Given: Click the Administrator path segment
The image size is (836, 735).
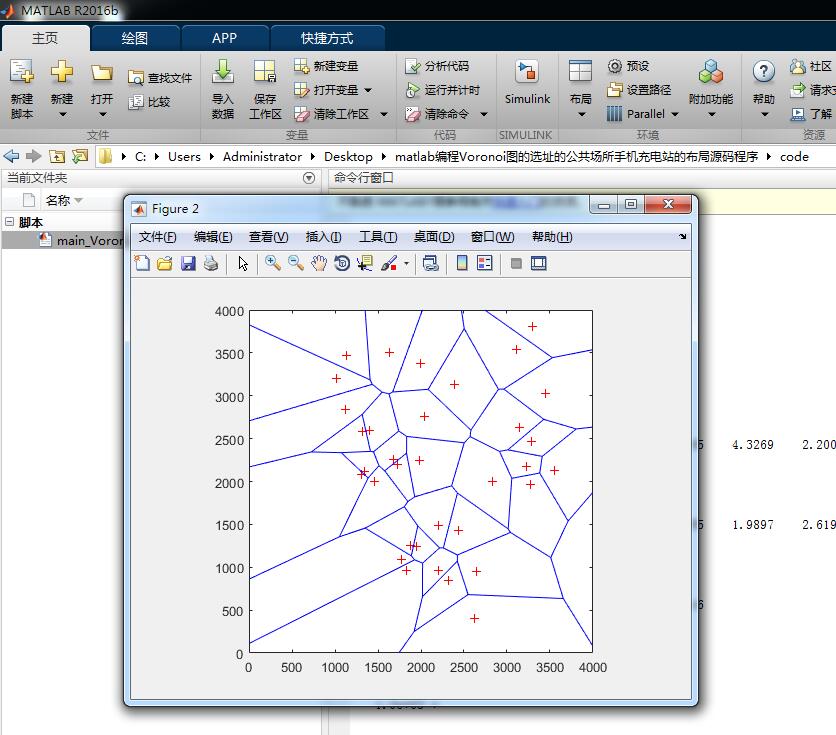Looking at the screenshot, I should (x=262, y=157).
